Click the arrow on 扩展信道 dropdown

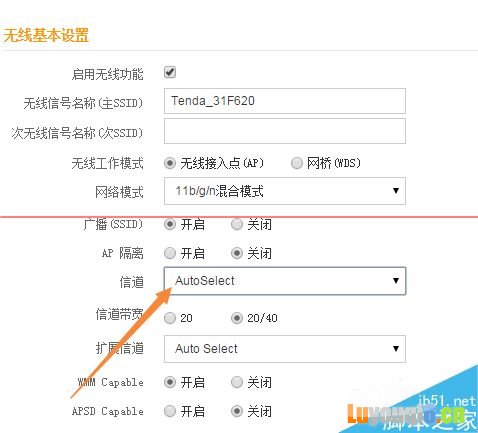pyautogui.click(x=396, y=349)
